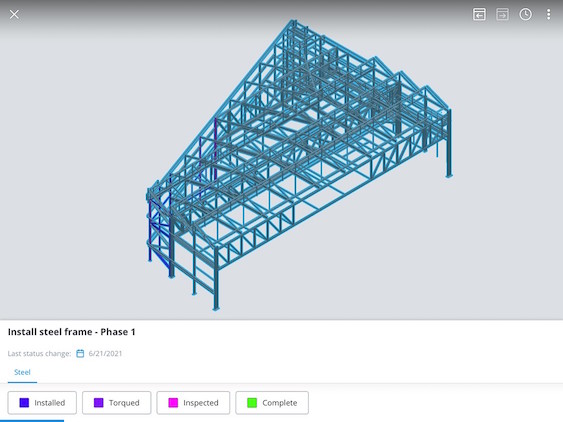Click the green Complete color swatch
The image size is (563, 422).
(252, 403)
